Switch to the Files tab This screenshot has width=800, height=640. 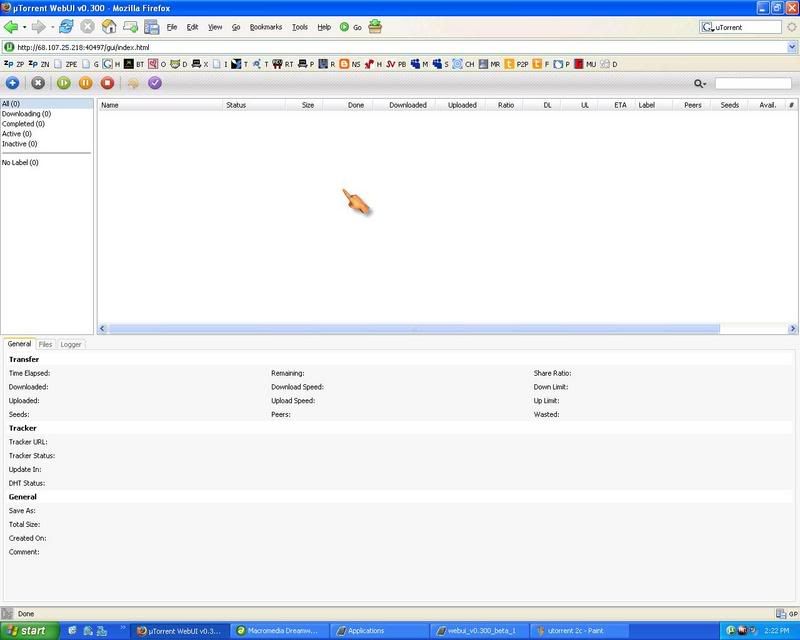click(45, 344)
